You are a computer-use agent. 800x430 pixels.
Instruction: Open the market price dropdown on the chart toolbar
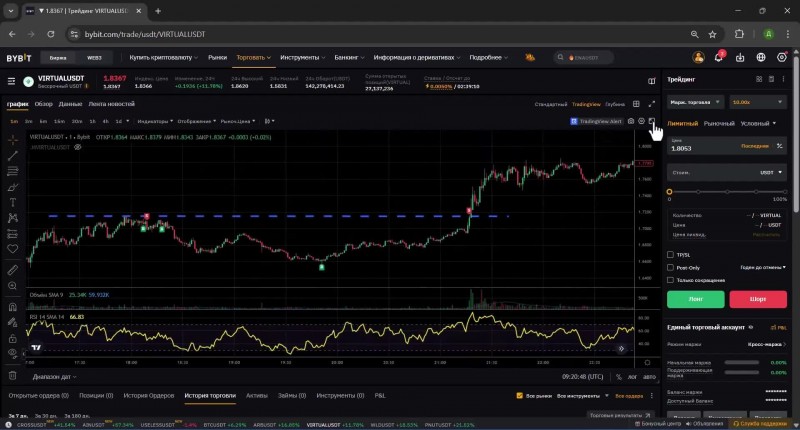238,121
